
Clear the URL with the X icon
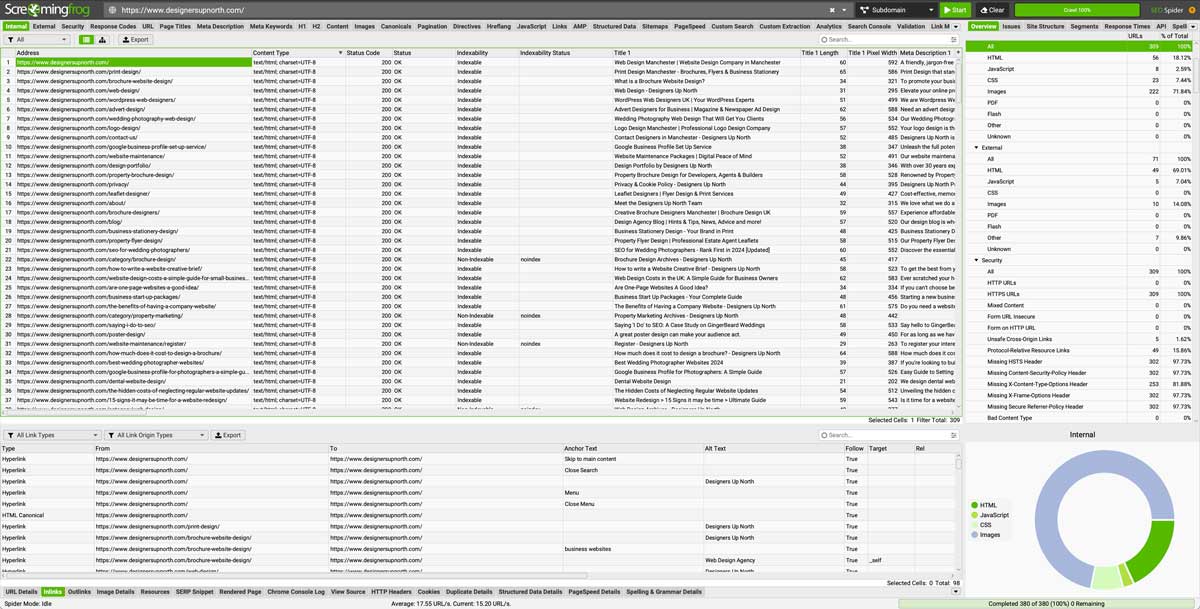(x=832, y=10)
